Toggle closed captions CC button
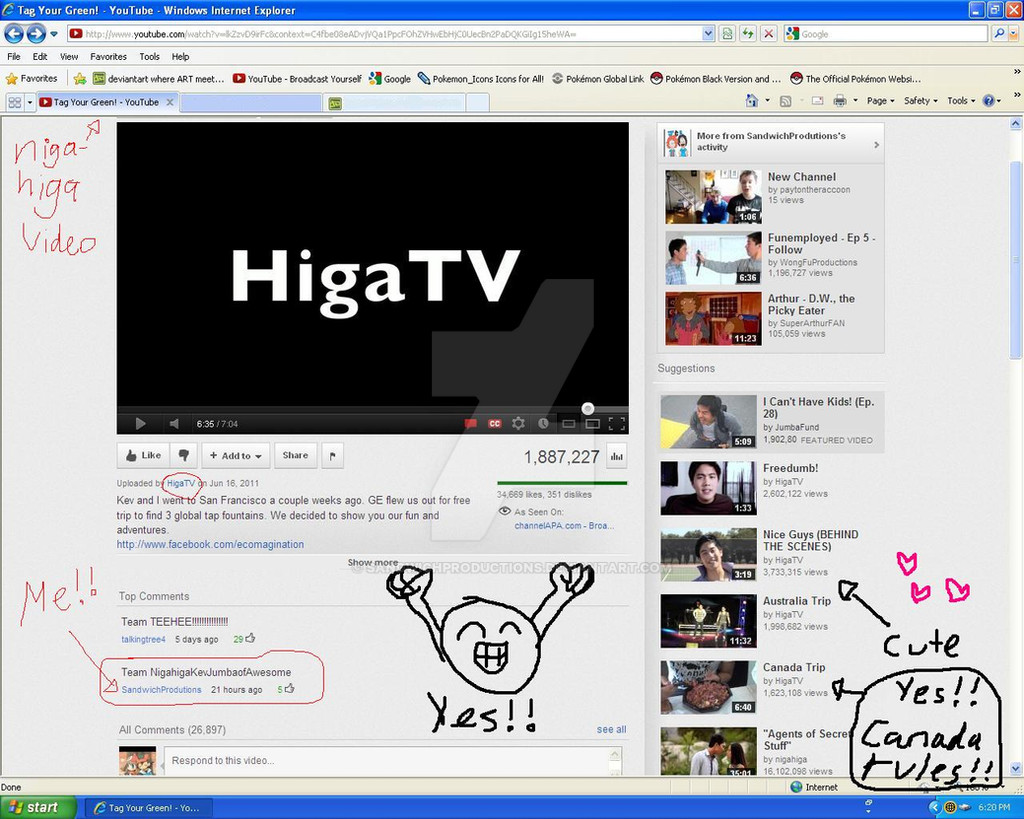 [x=494, y=424]
